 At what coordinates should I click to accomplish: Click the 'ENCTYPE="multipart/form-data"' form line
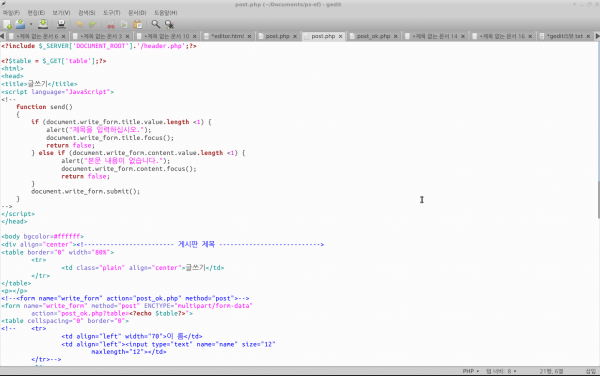(x=127, y=306)
